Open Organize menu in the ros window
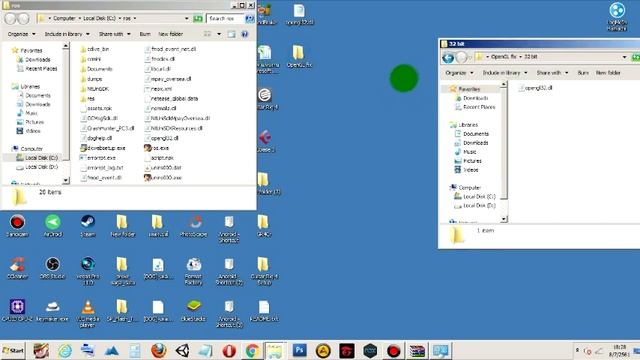This screenshot has width=640, height=360. click(21, 34)
